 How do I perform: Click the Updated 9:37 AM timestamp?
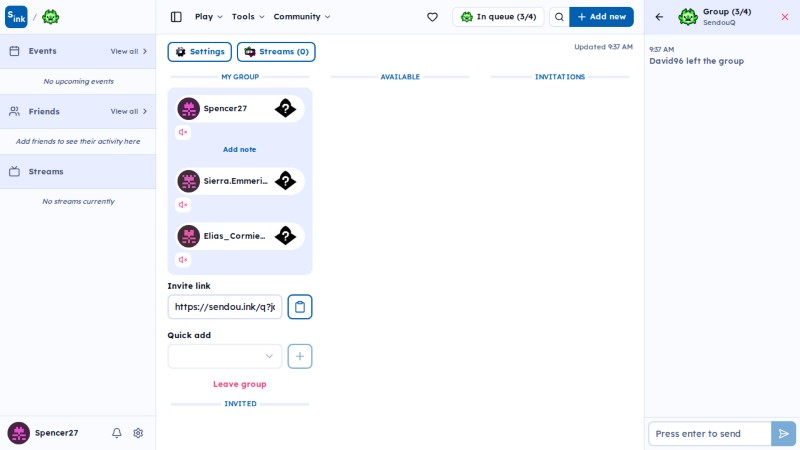coord(603,47)
